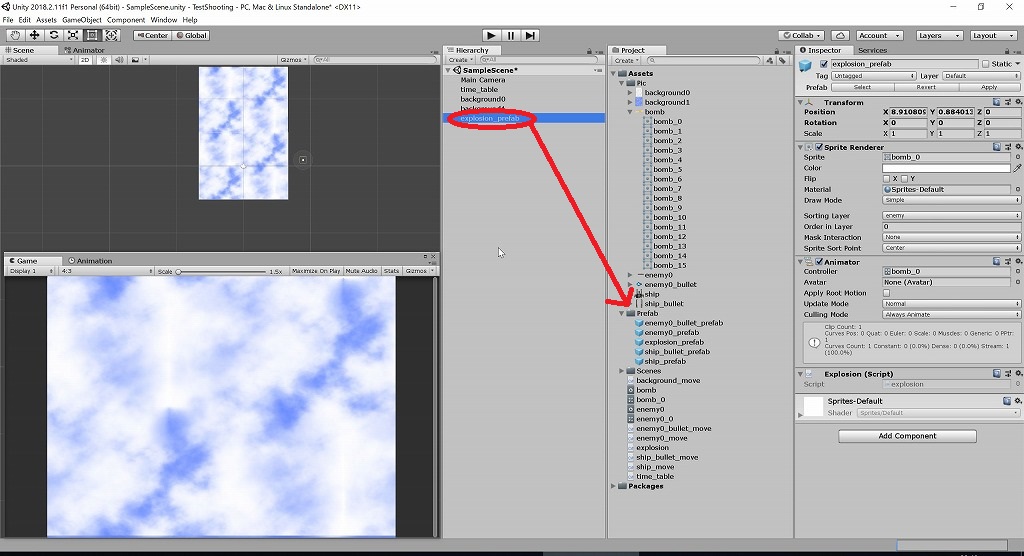The width and height of the screenshot is (1024, 556).
Task: Enable Flip Y checkbox
Action: [x=904, y=178]
